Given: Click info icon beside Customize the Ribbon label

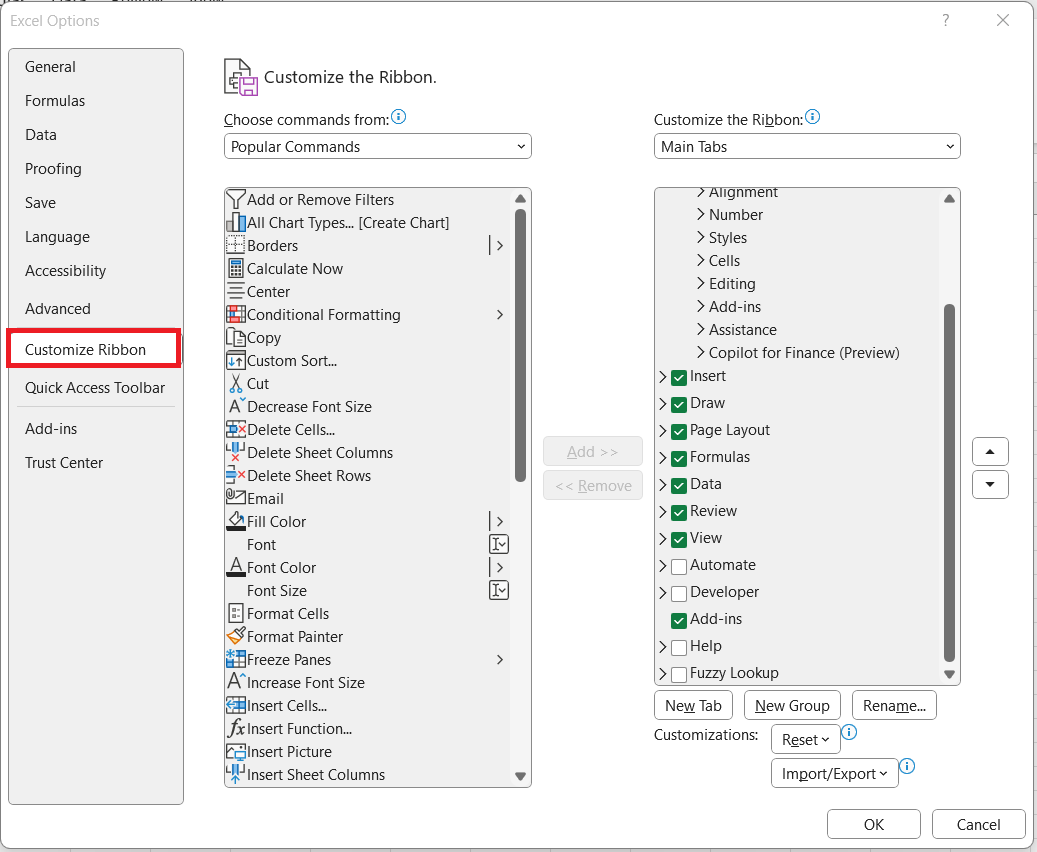Looking at the screenshot, I should coord(813,117).
